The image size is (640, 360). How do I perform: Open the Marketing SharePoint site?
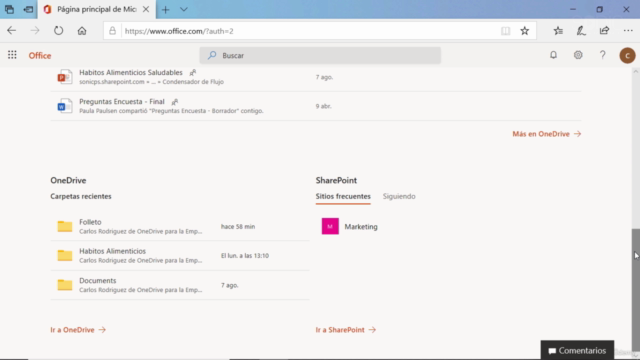point(361,227)
